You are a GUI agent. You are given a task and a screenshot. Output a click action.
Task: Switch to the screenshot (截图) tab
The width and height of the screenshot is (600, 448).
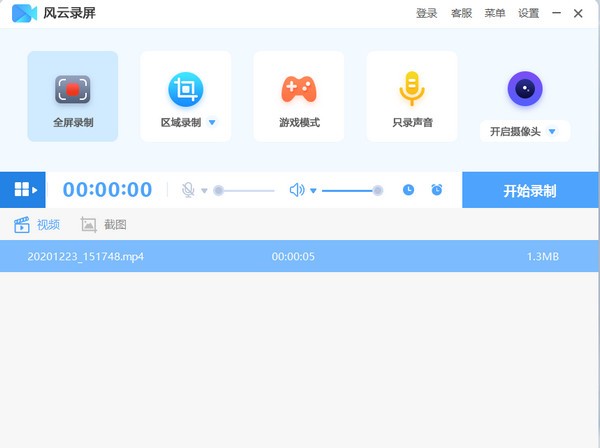(x=104, y=224)
